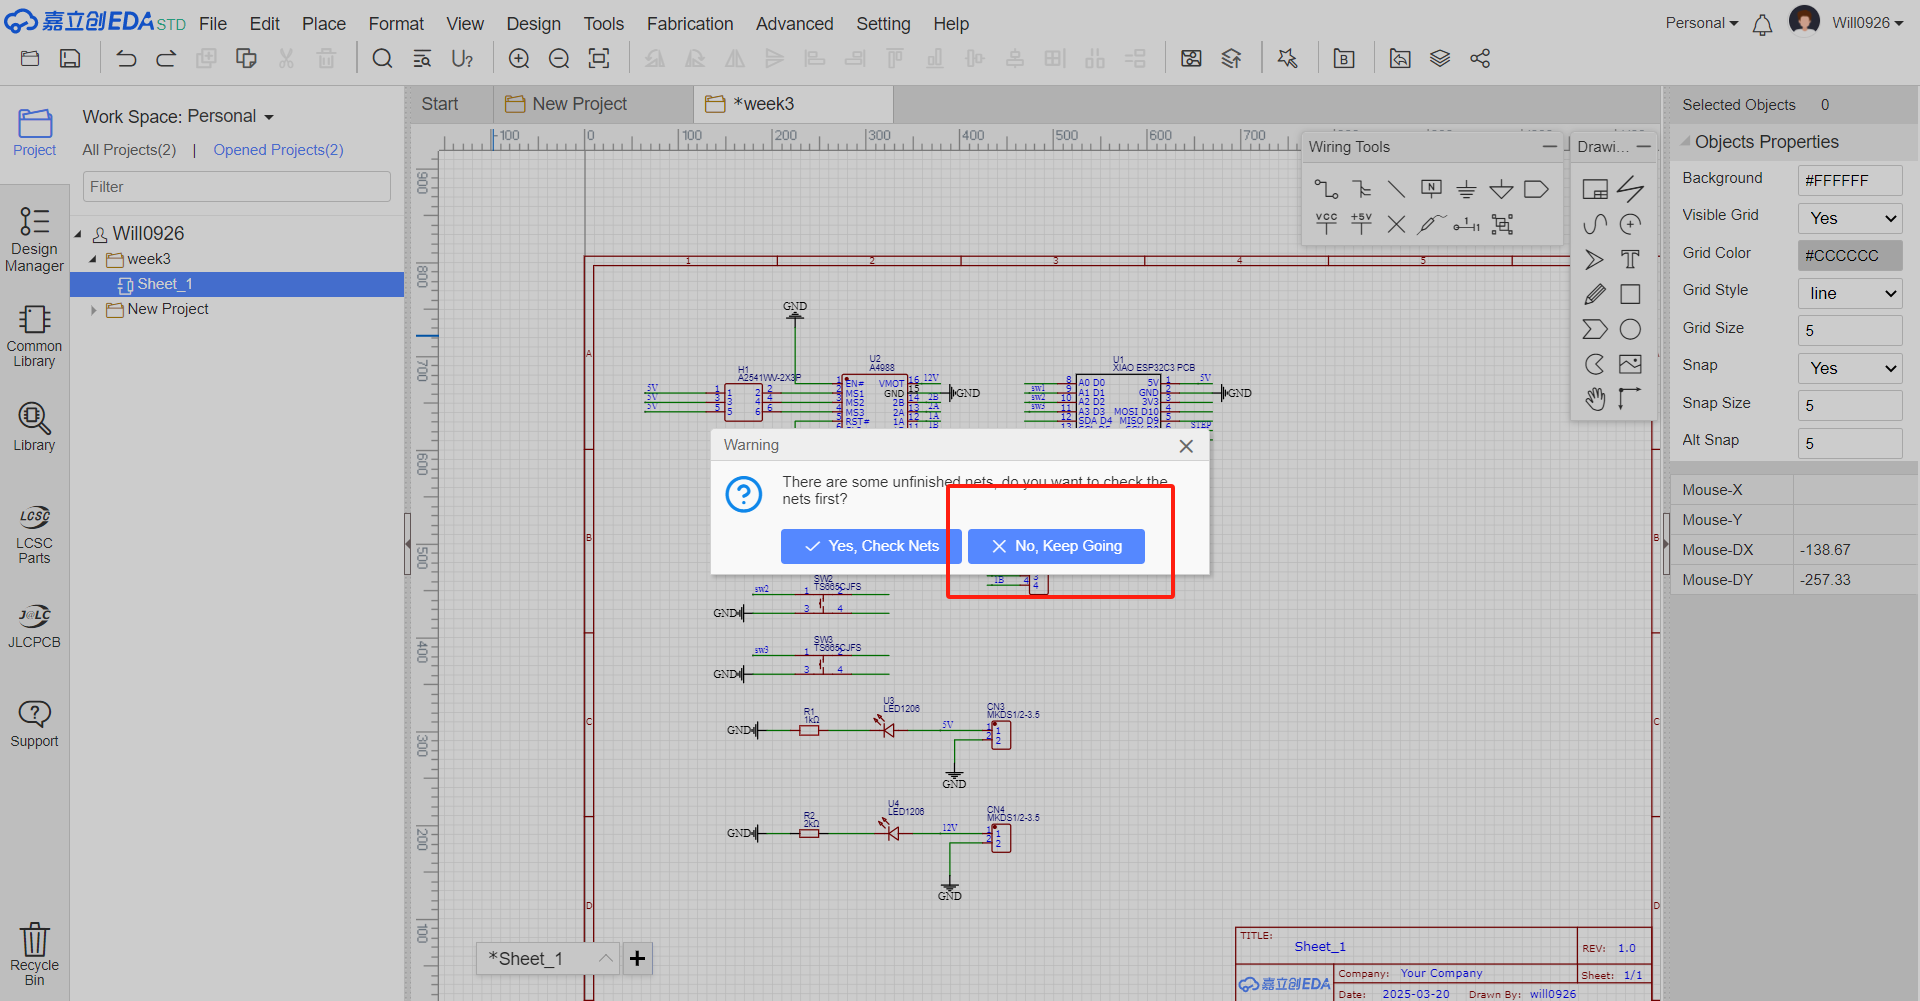
Task: Open the Snap Yes dropdown
Action: coord(1849,368)
